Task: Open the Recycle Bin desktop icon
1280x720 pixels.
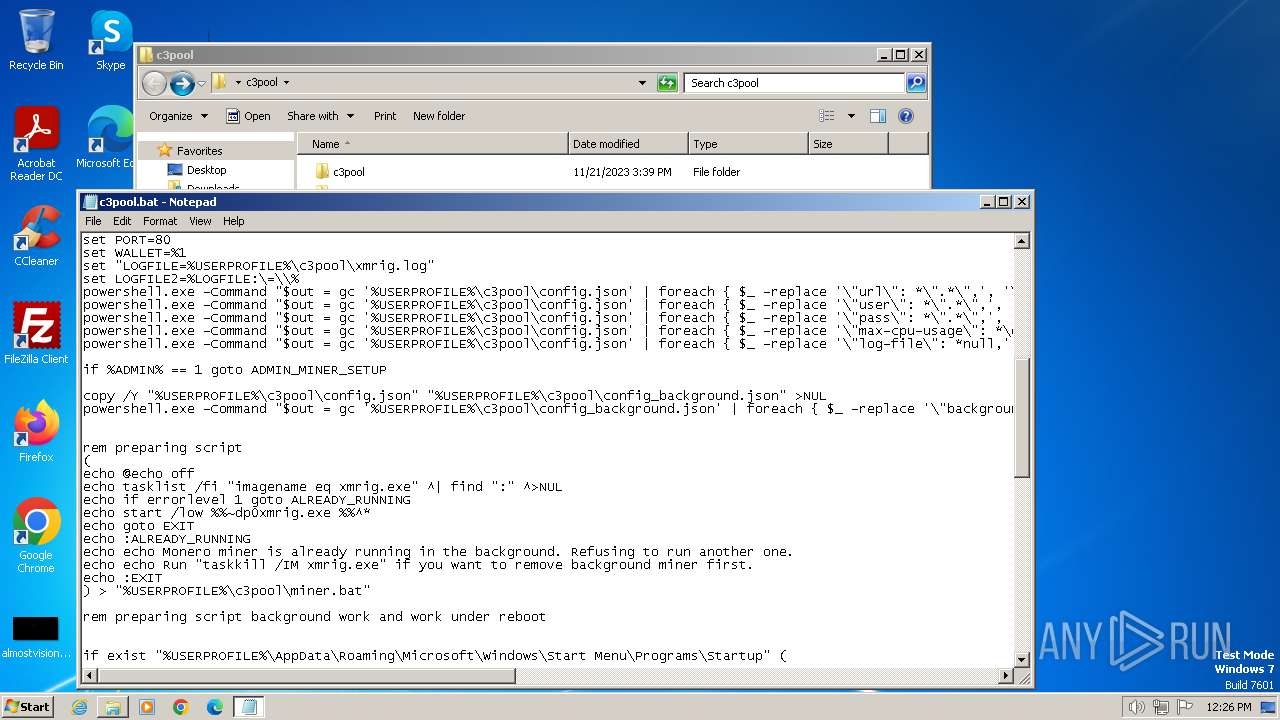Action: point(36,40)
